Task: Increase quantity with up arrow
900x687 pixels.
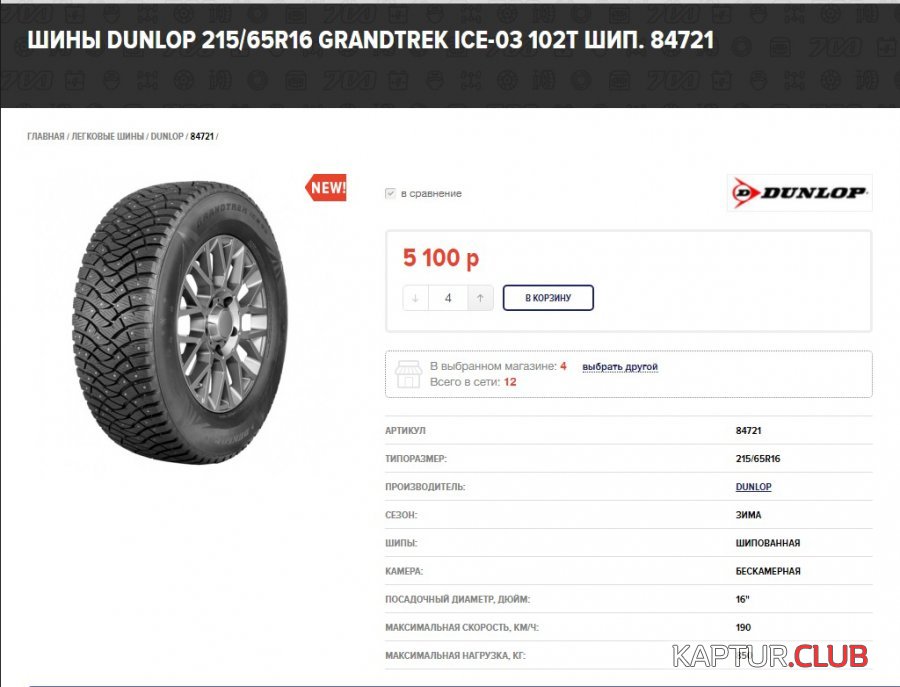Action: pyautogui.click(x=480, y=298)
